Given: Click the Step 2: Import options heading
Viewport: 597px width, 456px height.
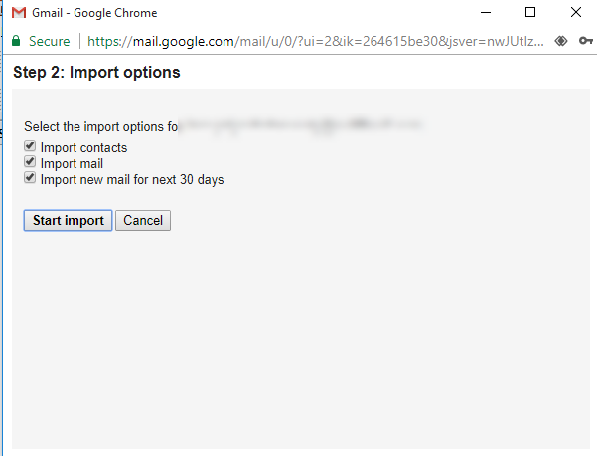Looking at the screenshot, I should [x=97, y=72].
